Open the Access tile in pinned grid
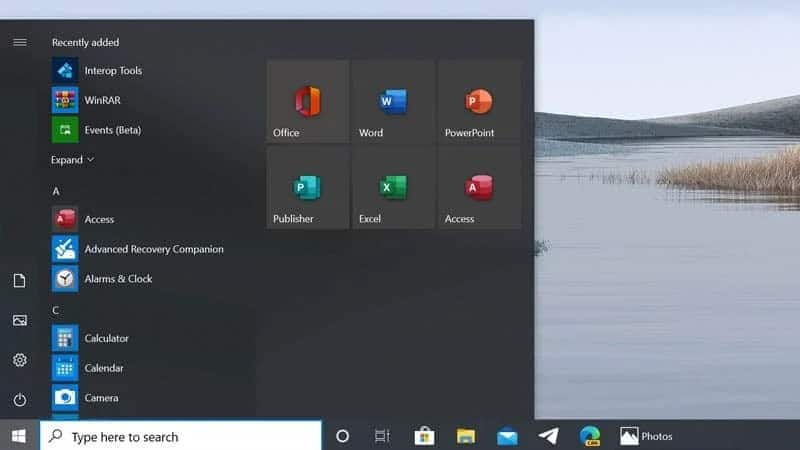This screenshot has width=800, height=450. point(480,187)
